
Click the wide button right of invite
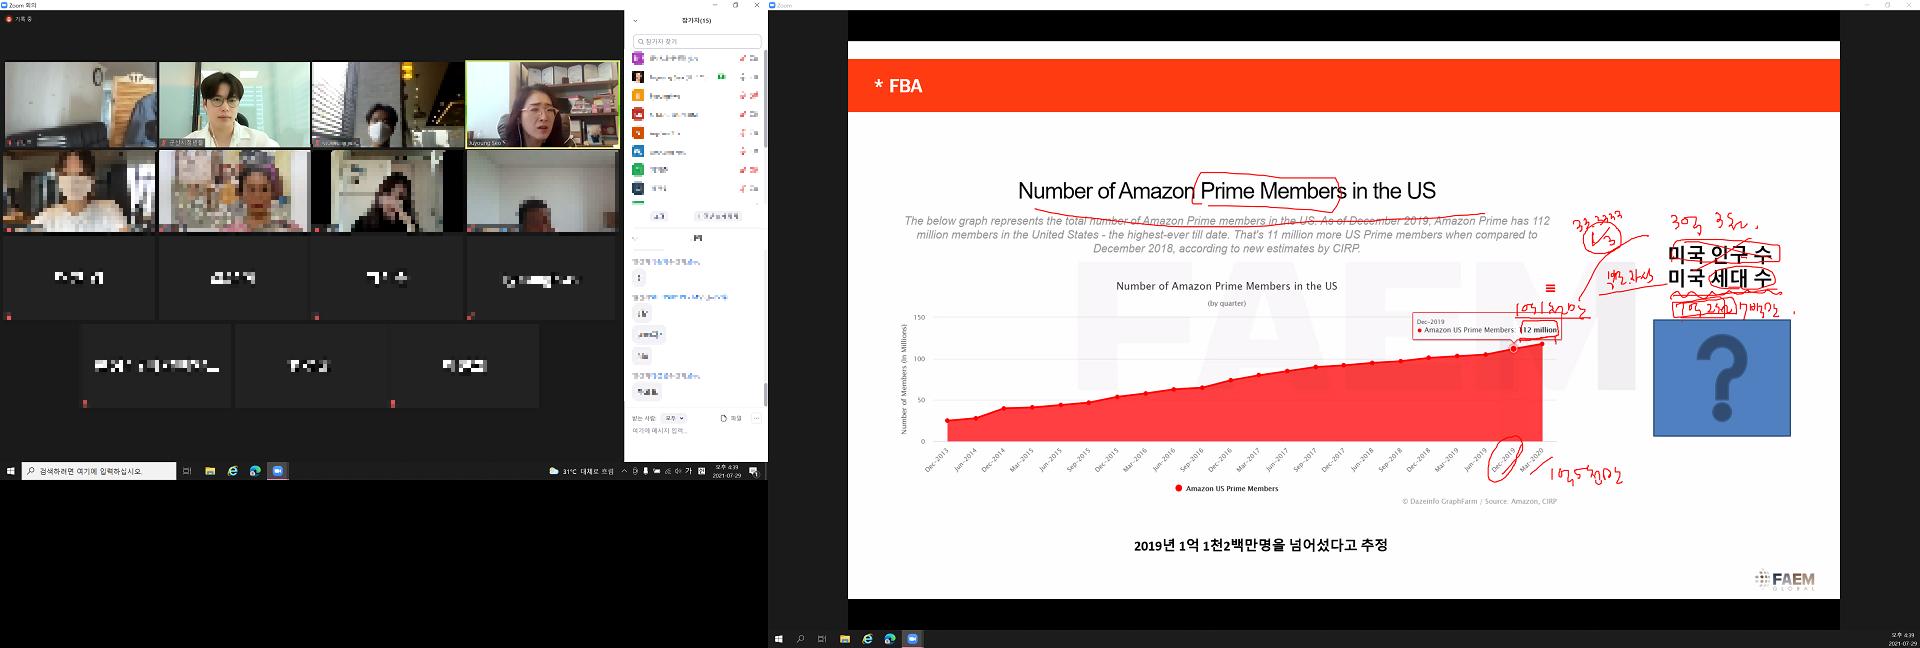click(718, 216)
